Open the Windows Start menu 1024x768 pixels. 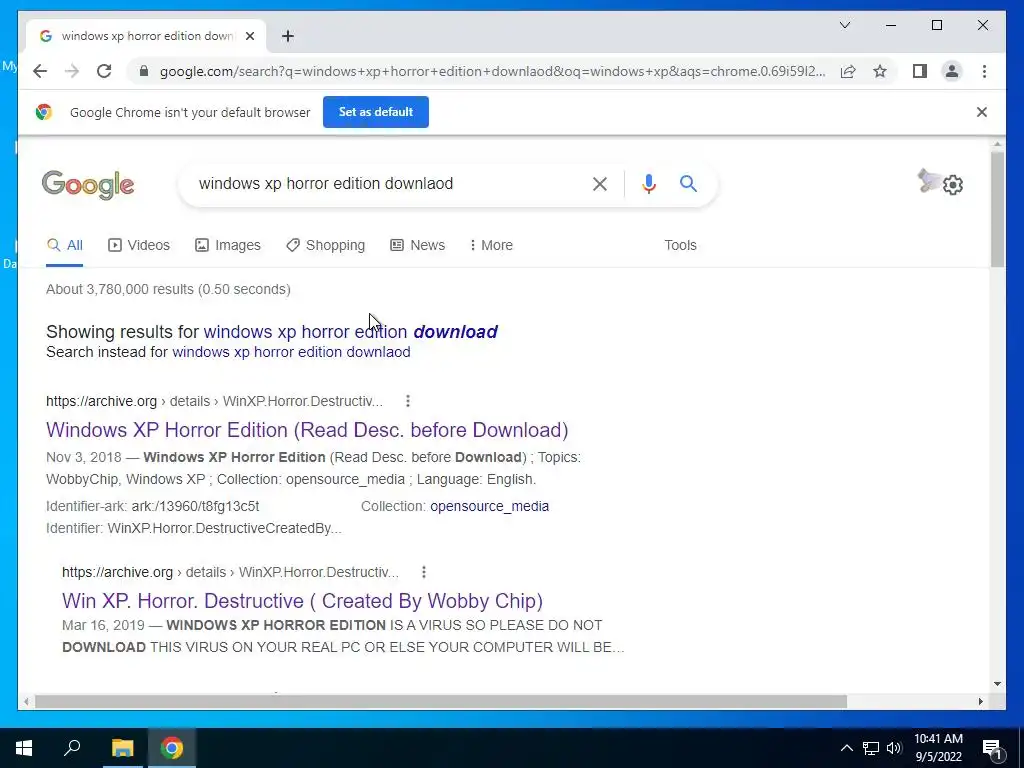pyautogui.click(x=24, y=748)
